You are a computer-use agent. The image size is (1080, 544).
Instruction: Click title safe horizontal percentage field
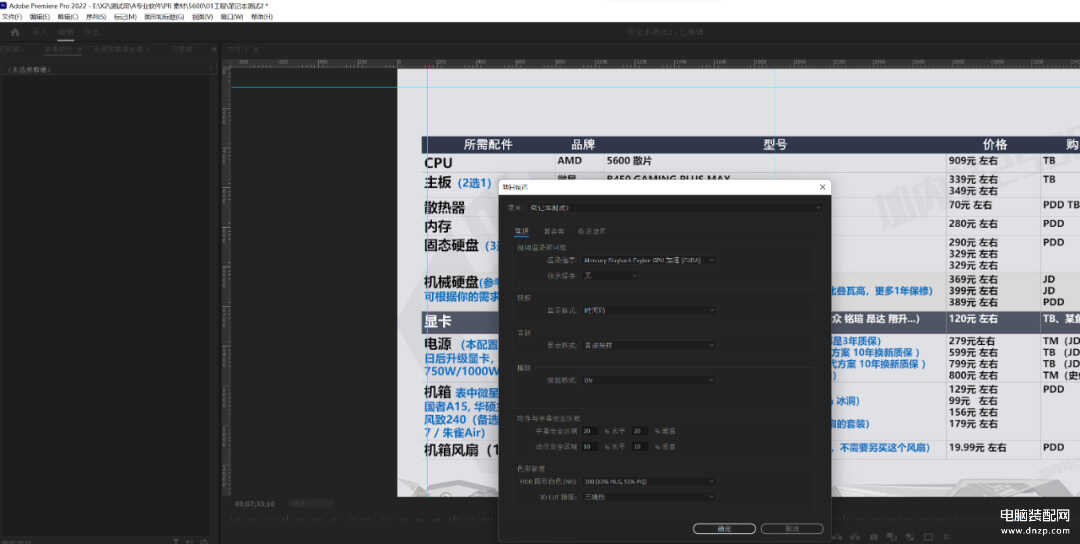click(590, 431)
